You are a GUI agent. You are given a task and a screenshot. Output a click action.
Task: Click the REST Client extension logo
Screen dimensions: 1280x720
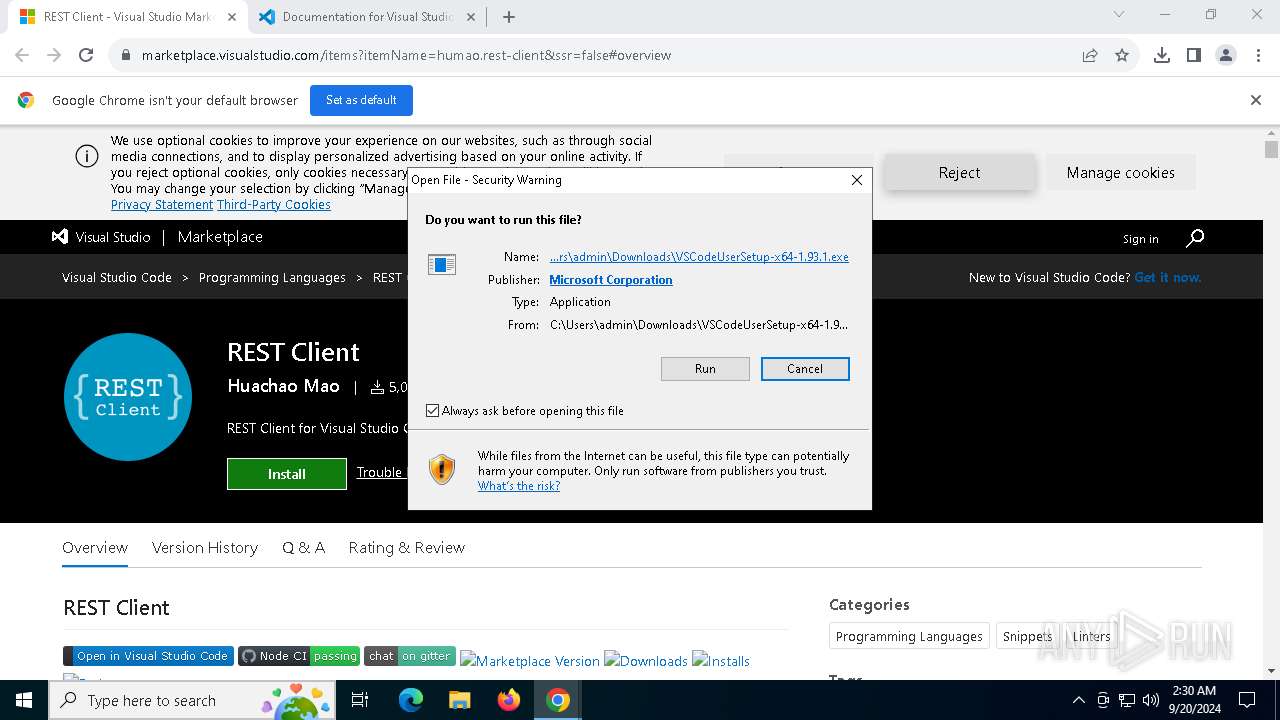click(x=128, y=397)
